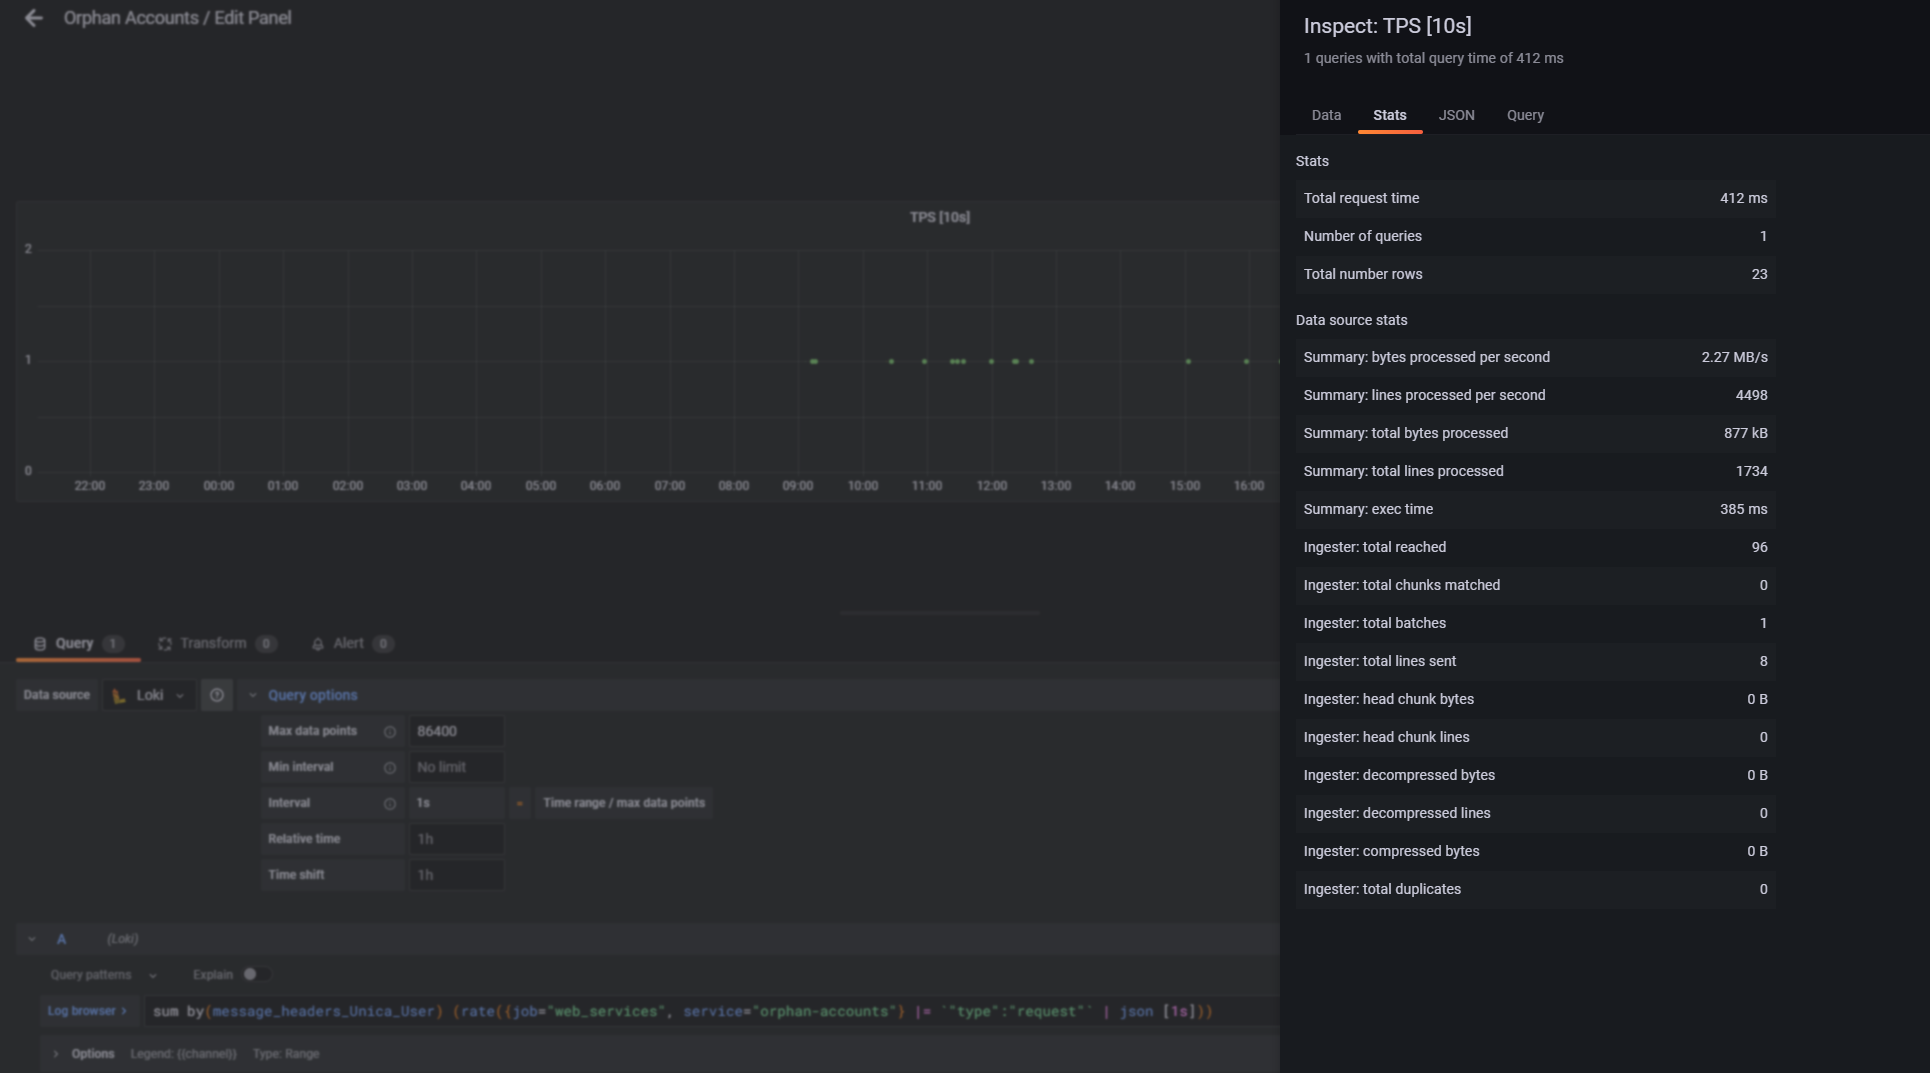Click the Interval value 1s
Screen dimensions: 1930x1073
pos(456,803)
